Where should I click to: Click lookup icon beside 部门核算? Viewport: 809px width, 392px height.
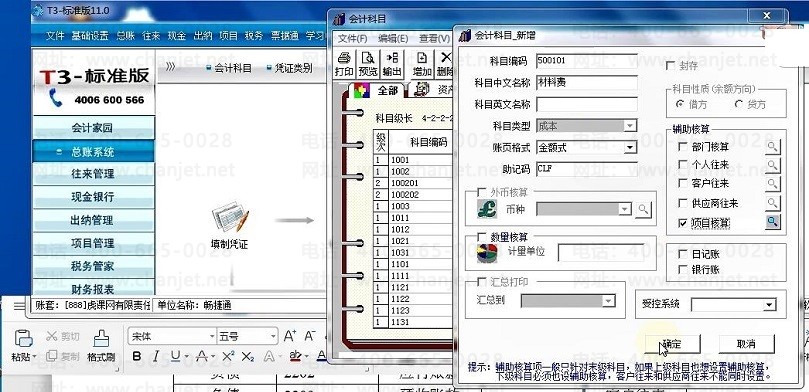coord(772,146)
